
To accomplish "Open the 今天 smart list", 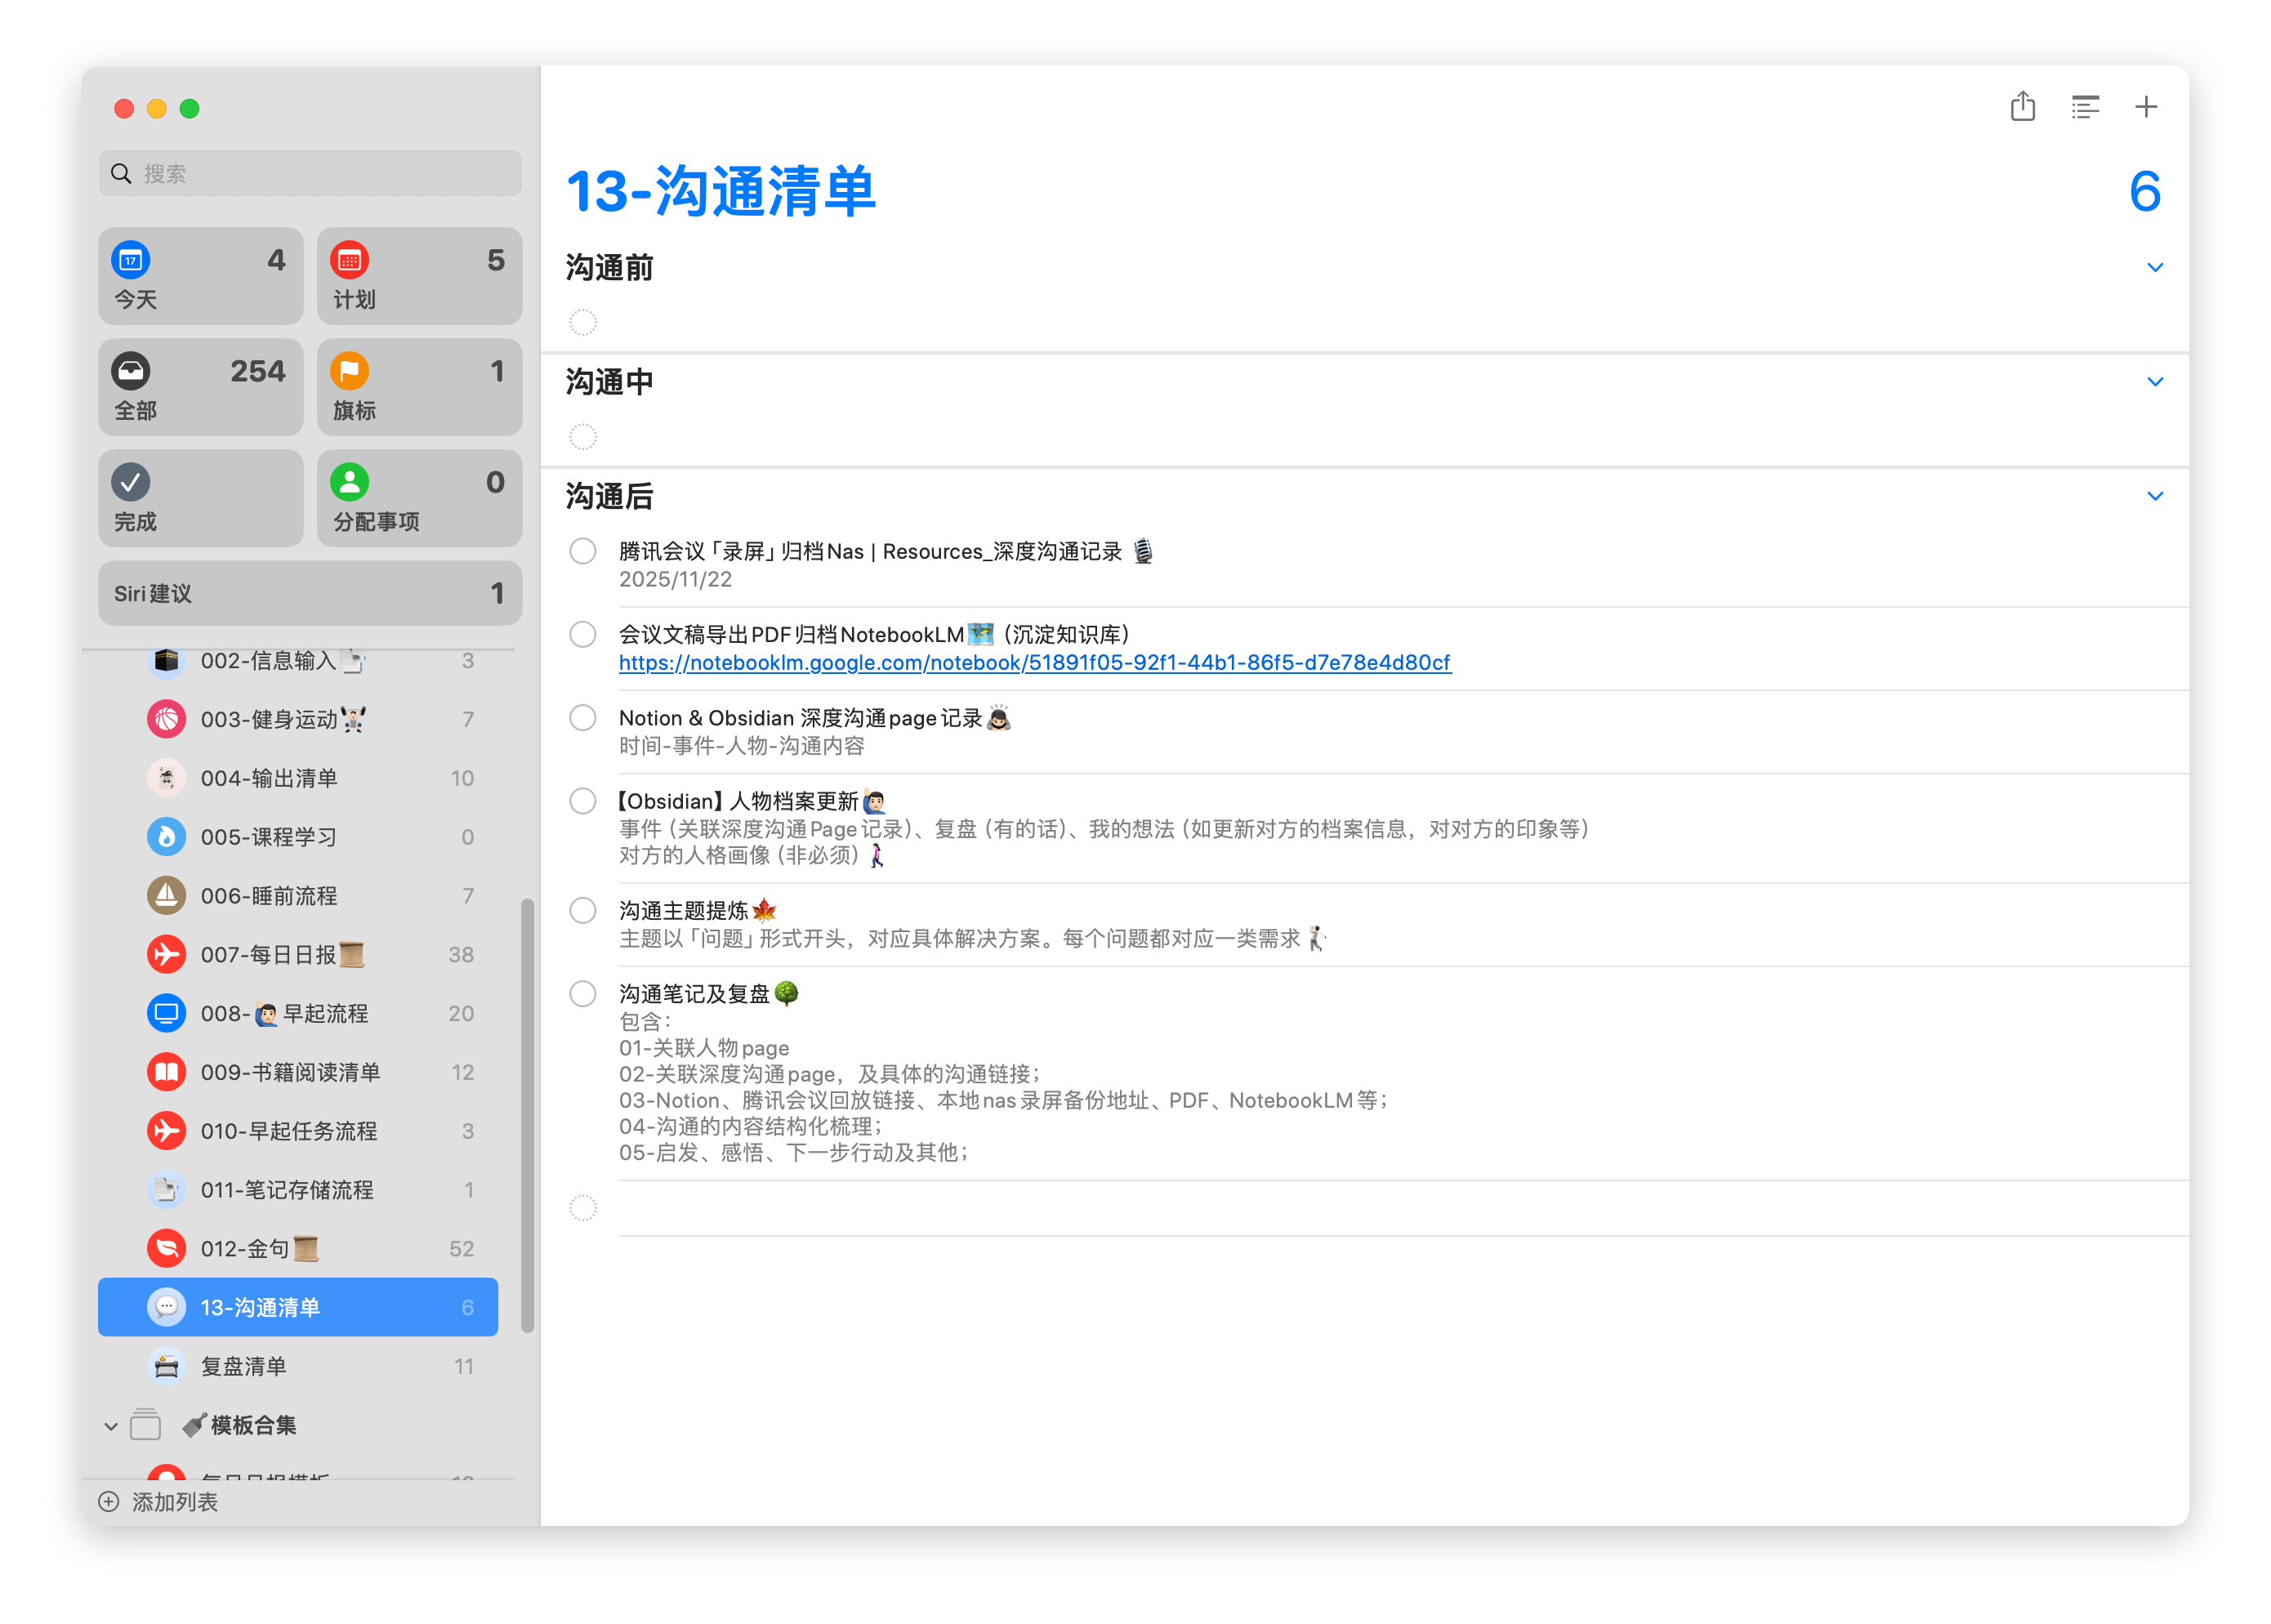I will [200, 276].
